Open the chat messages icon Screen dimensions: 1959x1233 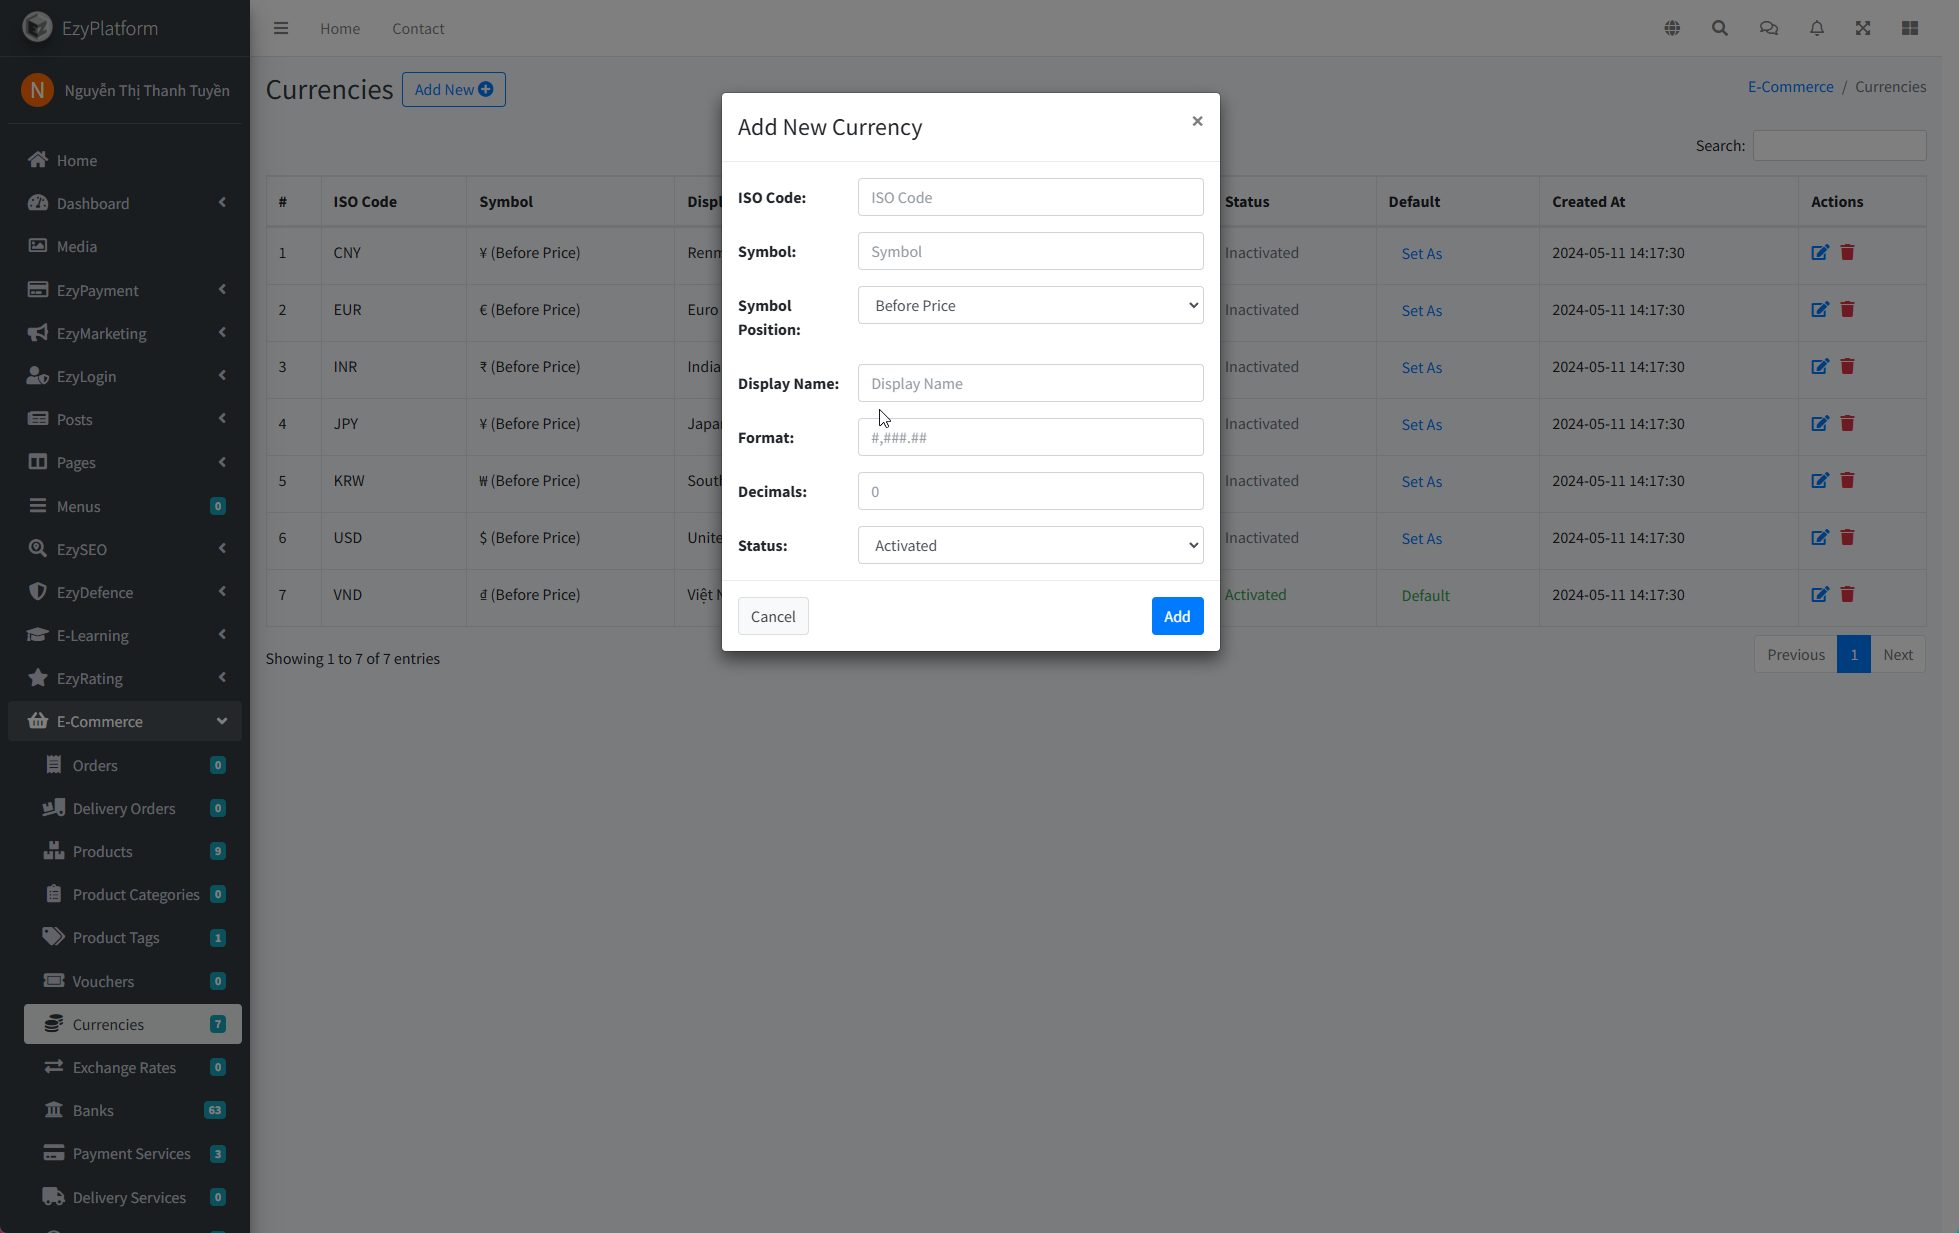pos(1769,28)
